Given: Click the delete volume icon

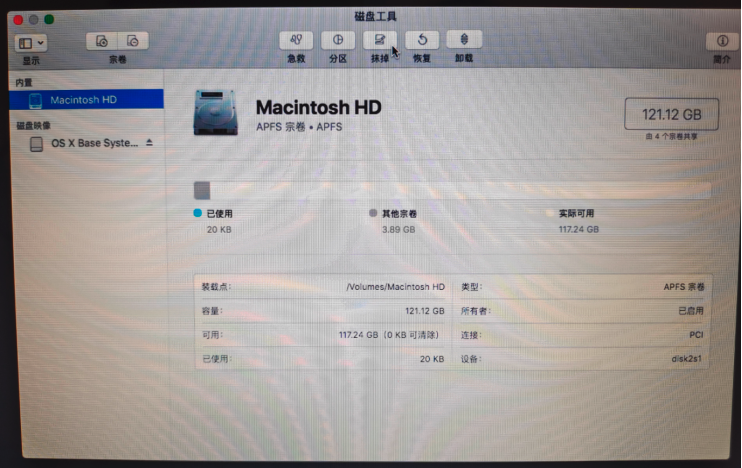Looking at the screenshot, I should [x=133, y=41].
